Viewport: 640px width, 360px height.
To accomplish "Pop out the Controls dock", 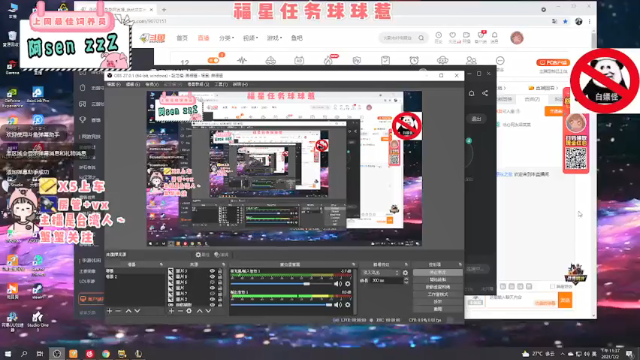I will click(x=460, y=264).
